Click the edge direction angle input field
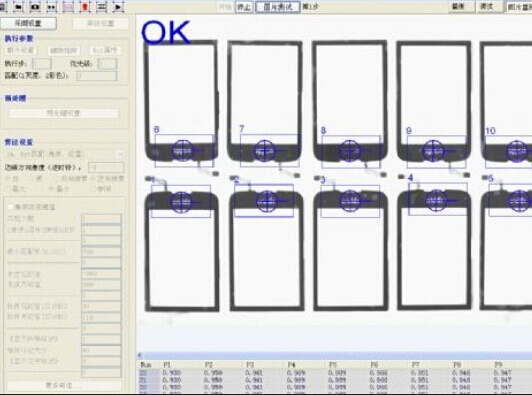 coord(106,167)
